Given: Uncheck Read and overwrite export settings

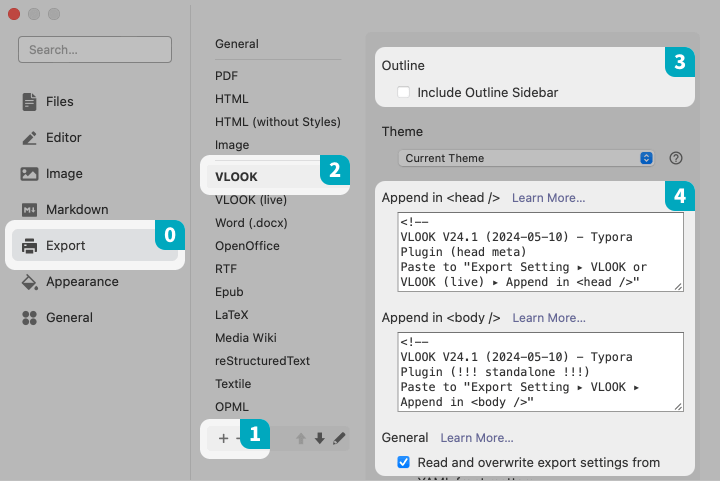Looking at the screenshot, I should click(404, 462).
